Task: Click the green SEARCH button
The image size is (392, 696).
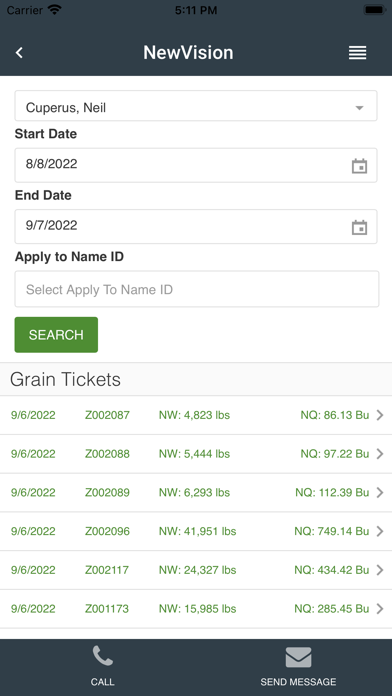Action: 56,335
